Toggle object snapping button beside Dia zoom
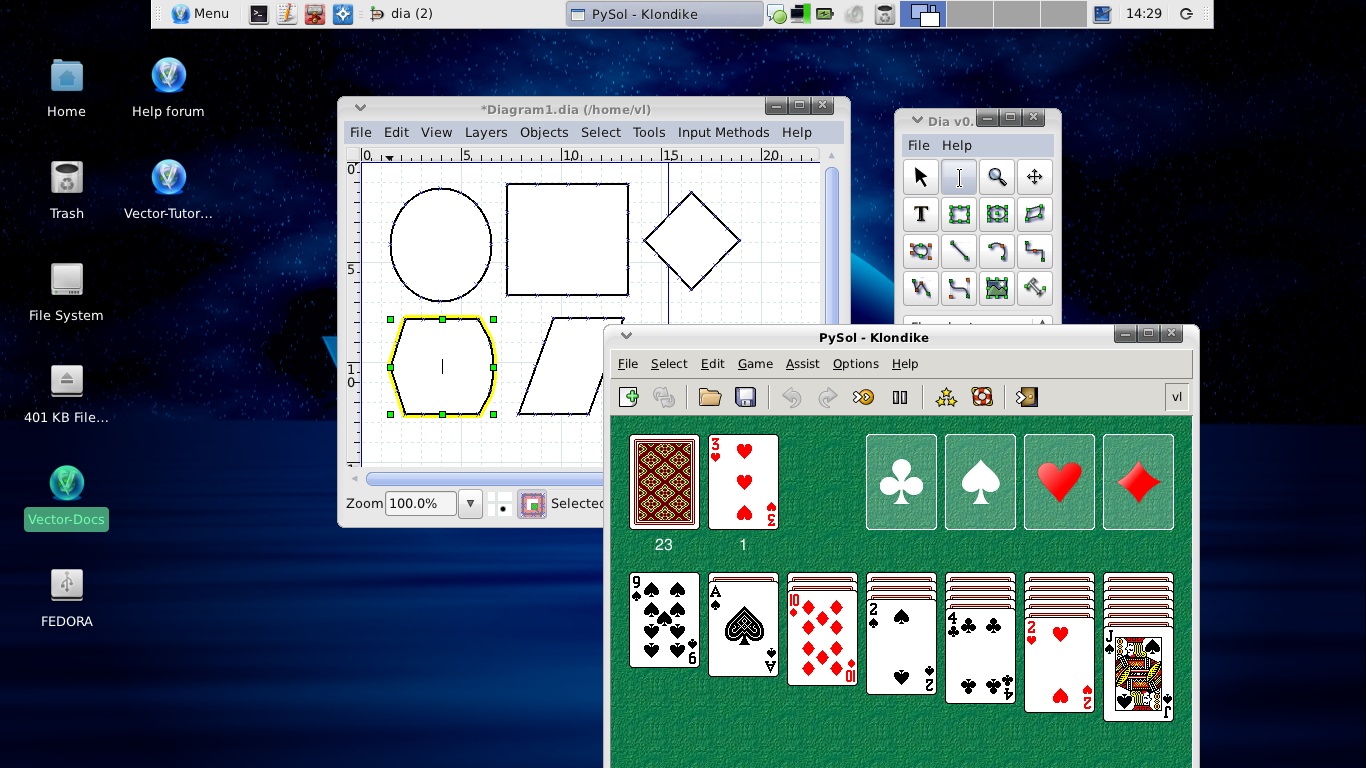 [x=533, y=504]
